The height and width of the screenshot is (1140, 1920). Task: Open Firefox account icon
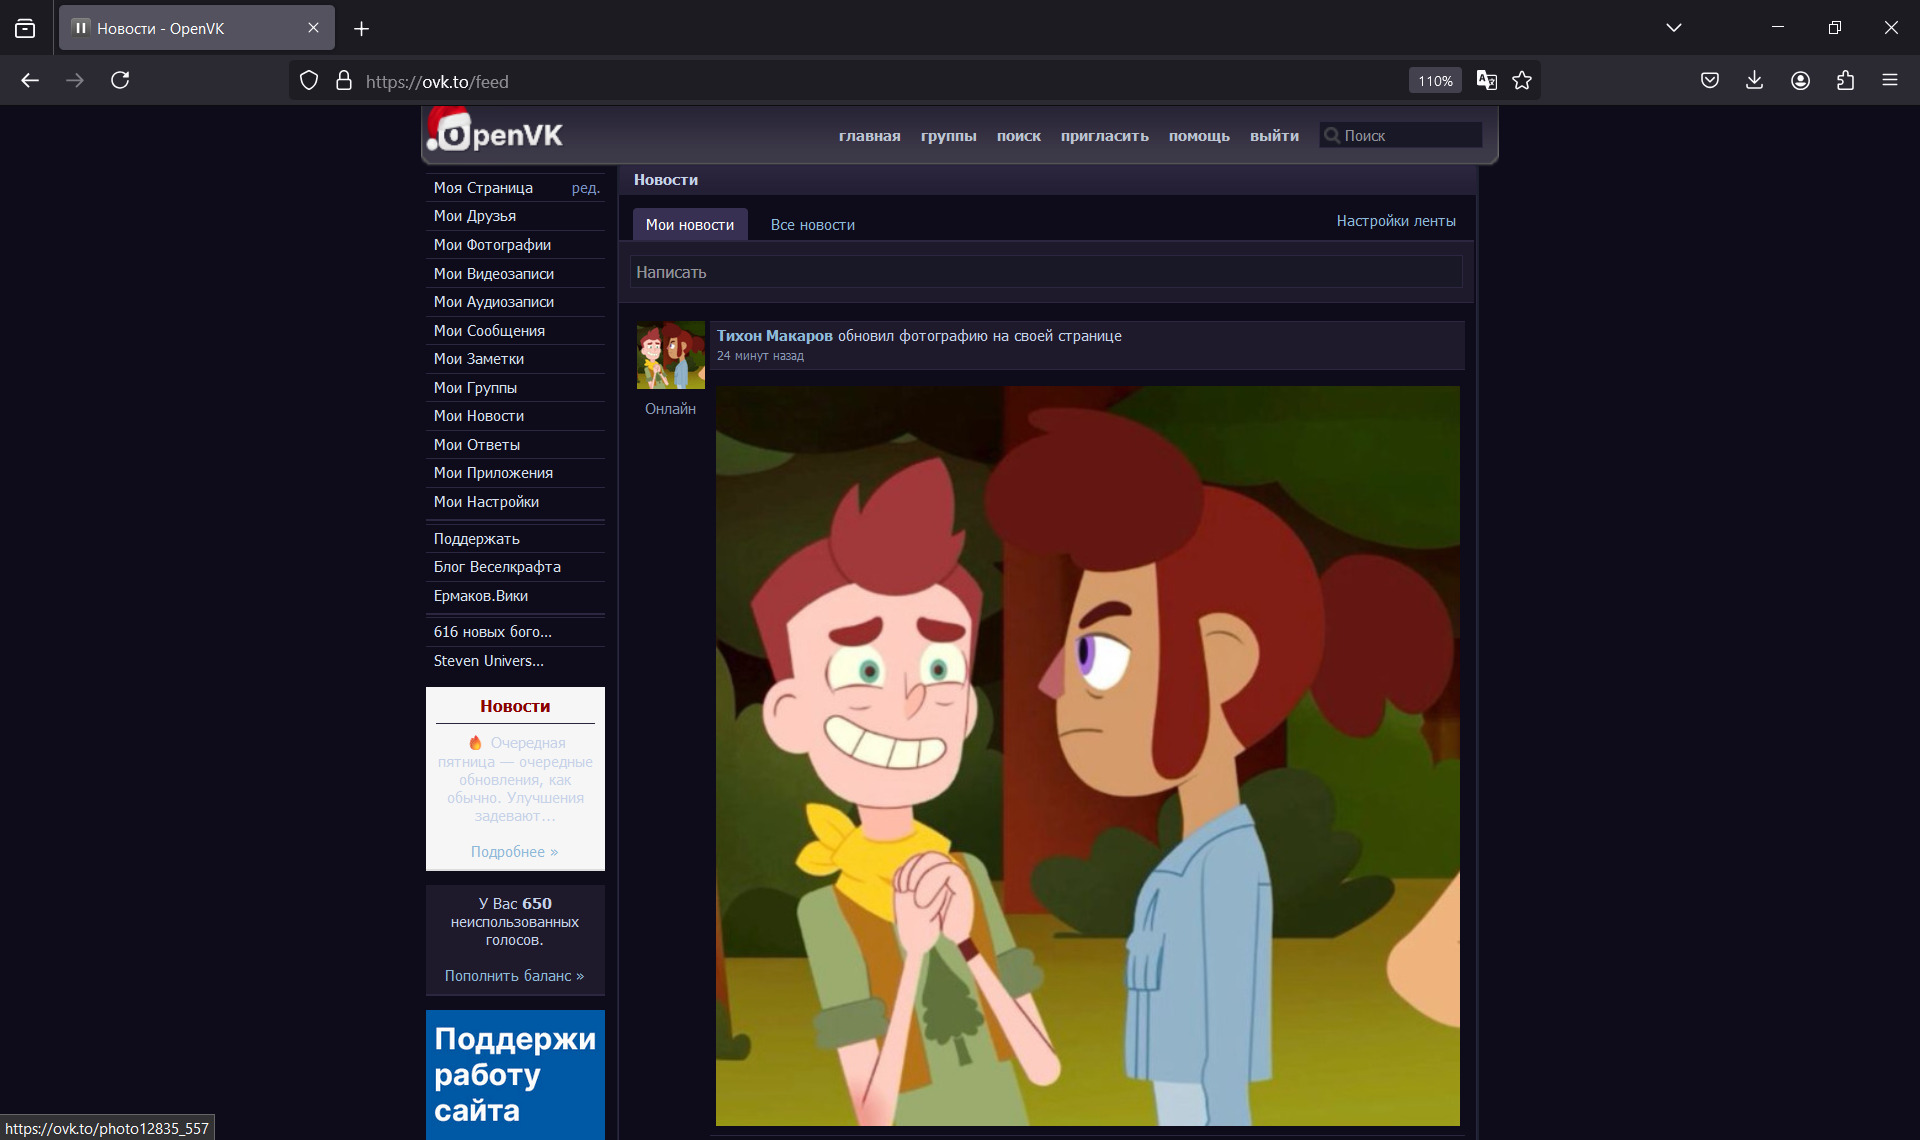pyautogui.click(x=1800, y=81)
